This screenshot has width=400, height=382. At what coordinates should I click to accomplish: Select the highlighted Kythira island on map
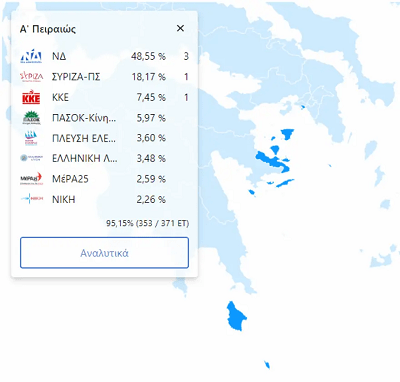pos(236,316)
